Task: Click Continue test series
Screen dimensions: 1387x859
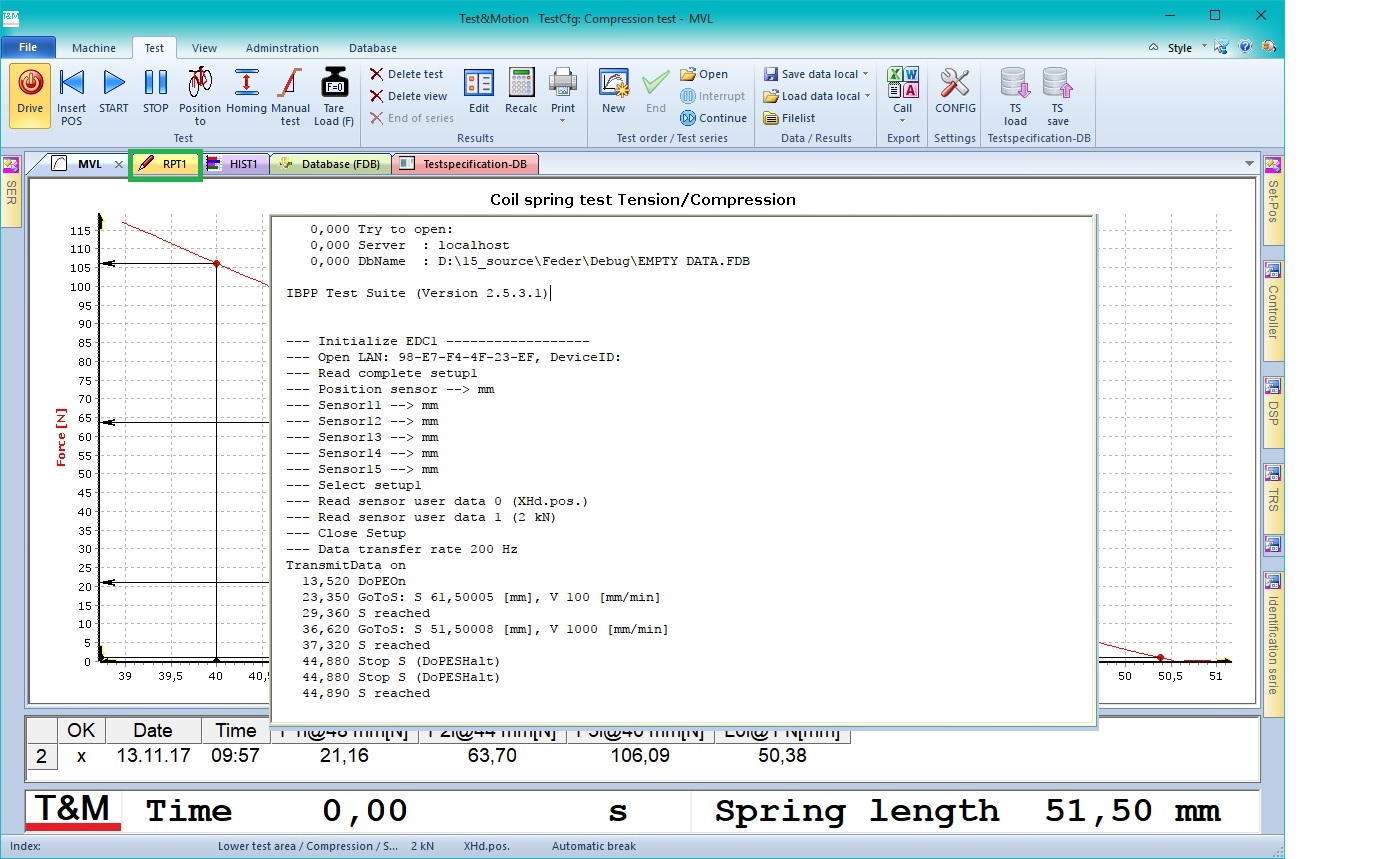Action: point(714,118)
